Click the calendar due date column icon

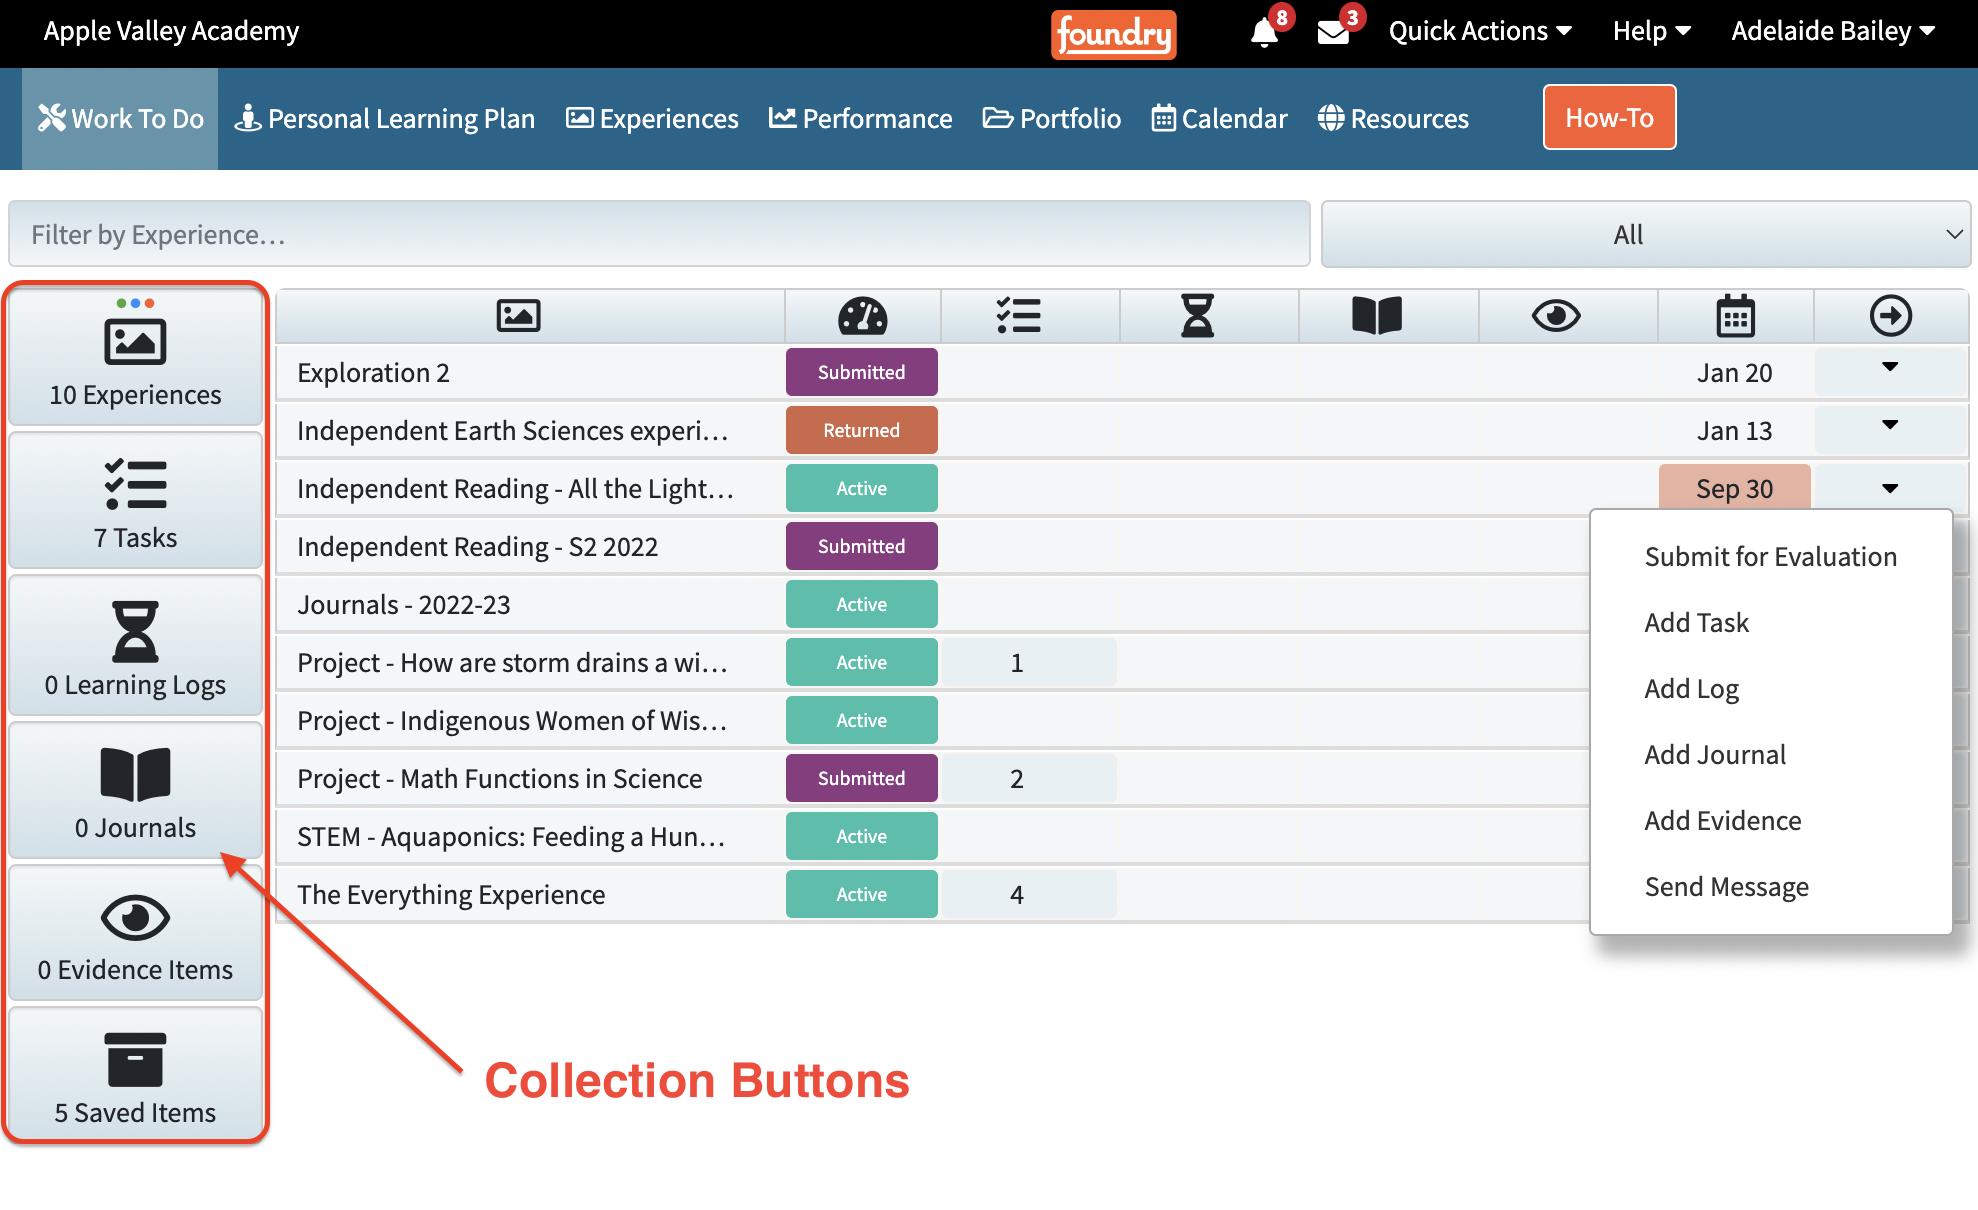pyautogui.click(x=1735, y=316)
